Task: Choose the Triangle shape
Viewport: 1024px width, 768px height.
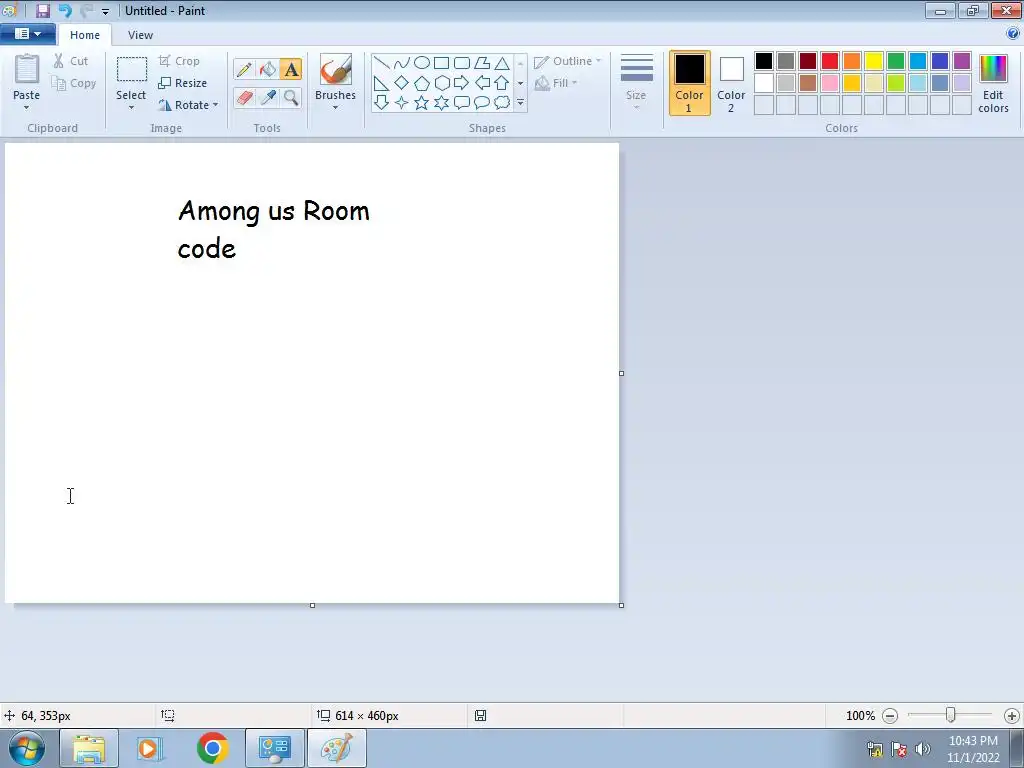Action: [x=502, y=63]
